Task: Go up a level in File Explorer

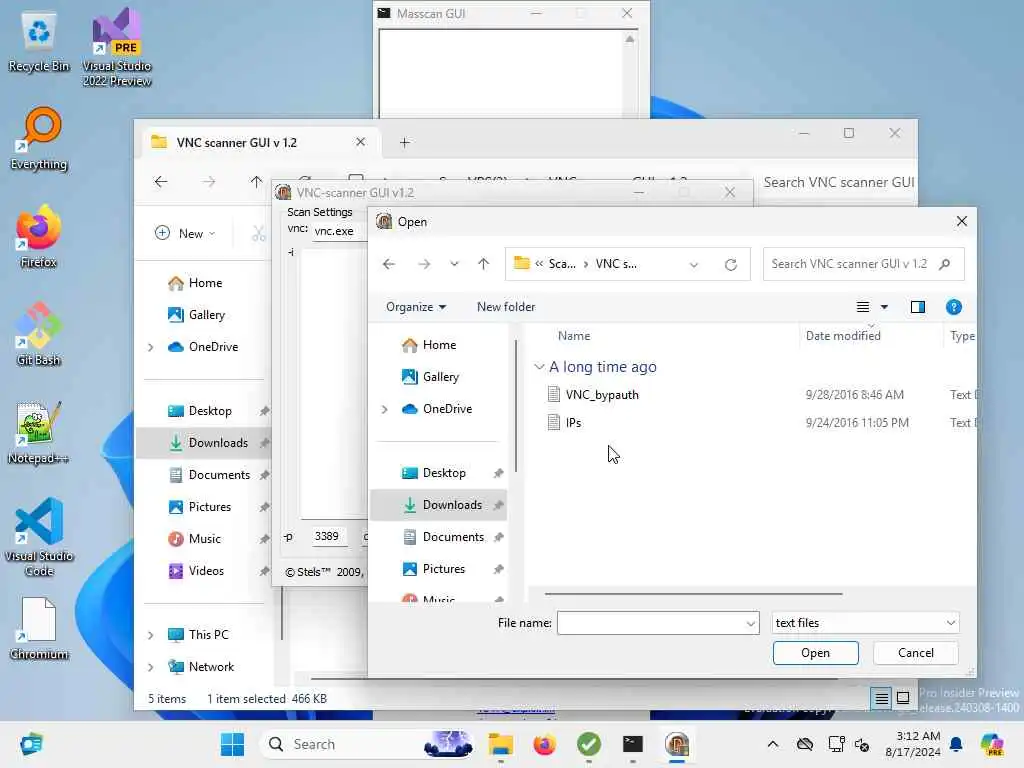Action: (x=256, y=182)
